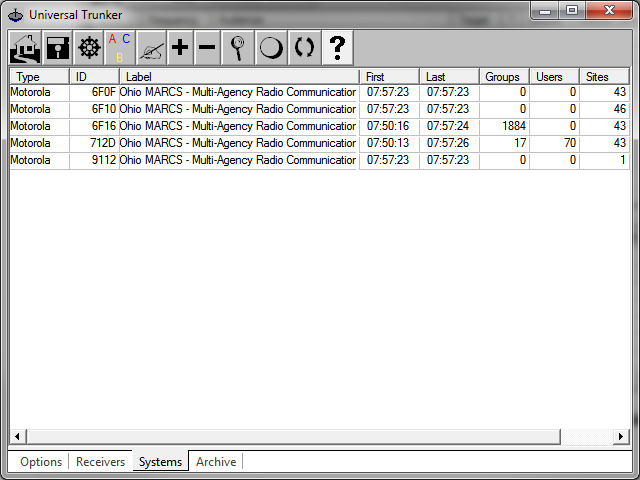Open the Archive tab
The height and width of the screenshot is (480, 640).
point(216,462)
